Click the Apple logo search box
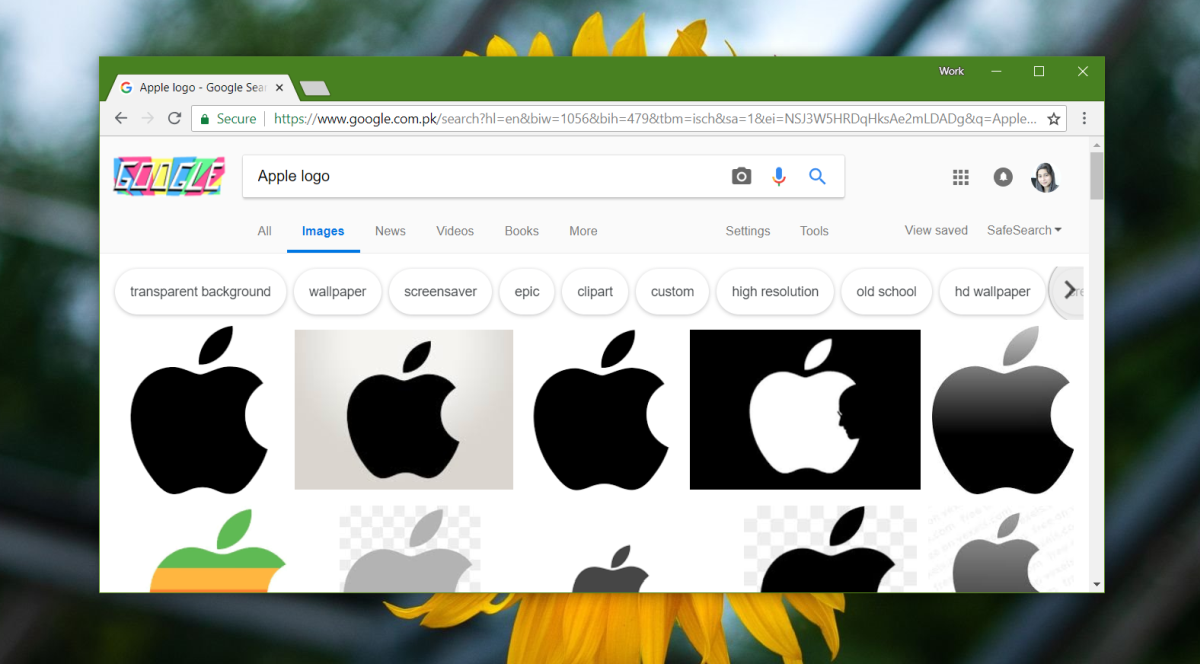Image resolution: width=1200 pixels, height=664 pixels. click(485, 176)
